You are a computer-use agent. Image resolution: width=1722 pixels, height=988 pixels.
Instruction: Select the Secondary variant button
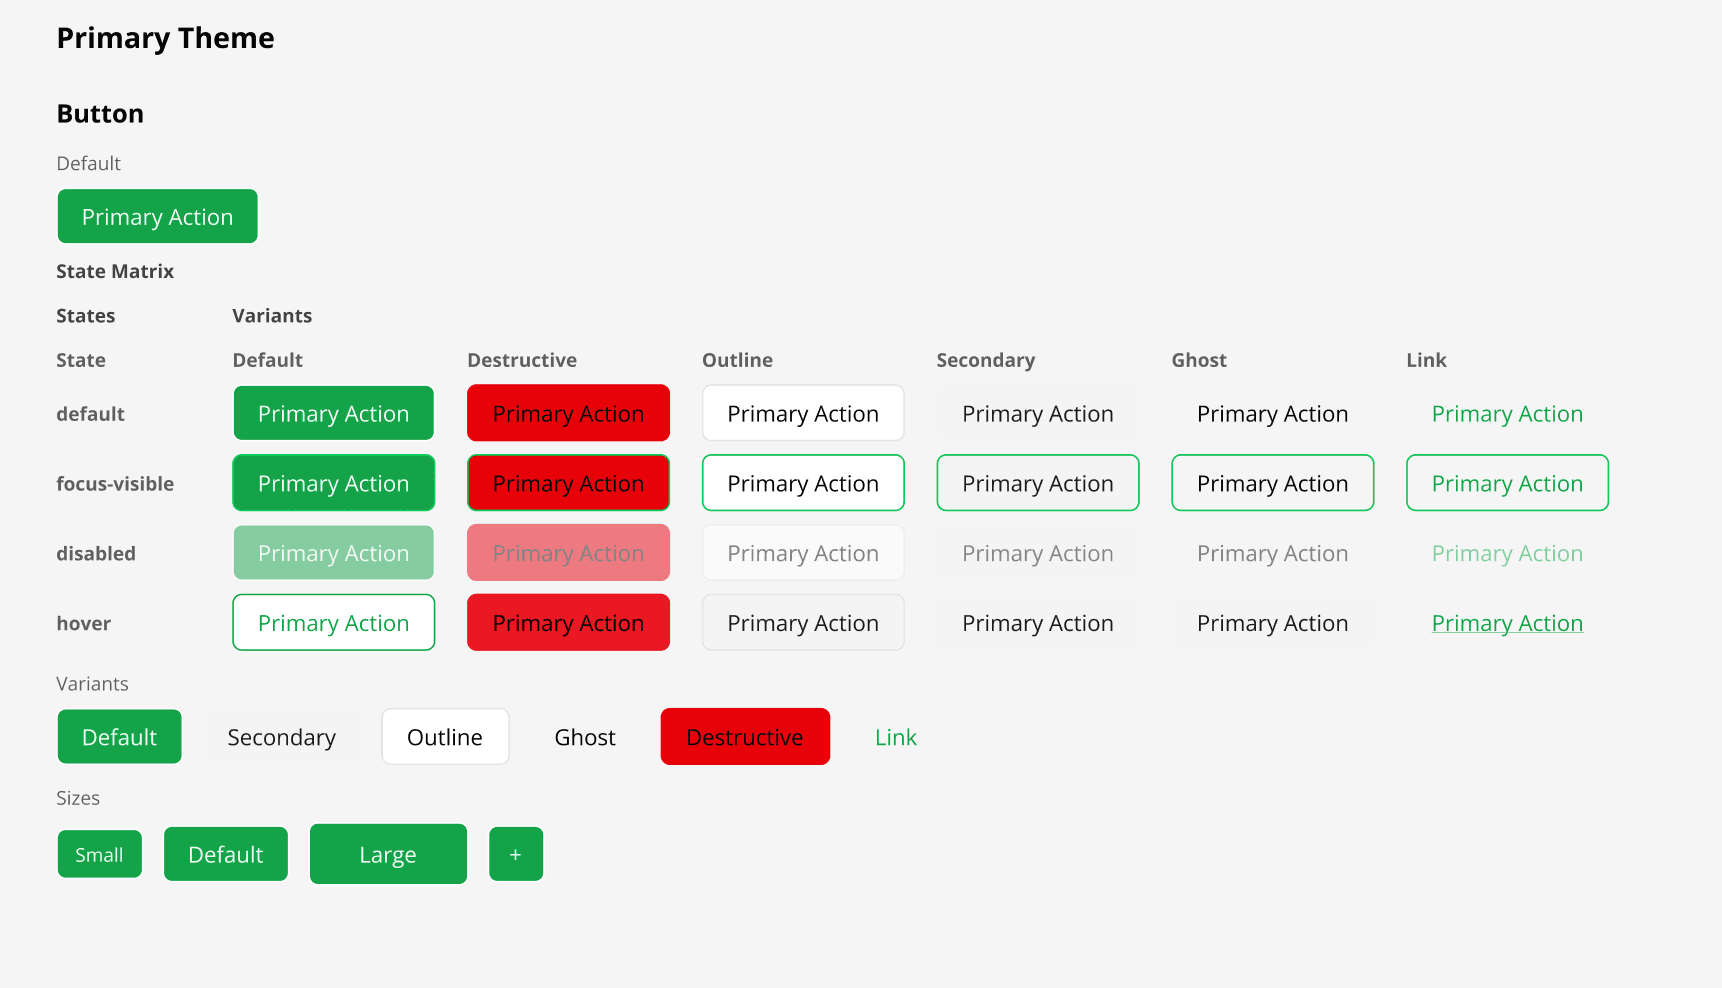(x=281, y=736)
